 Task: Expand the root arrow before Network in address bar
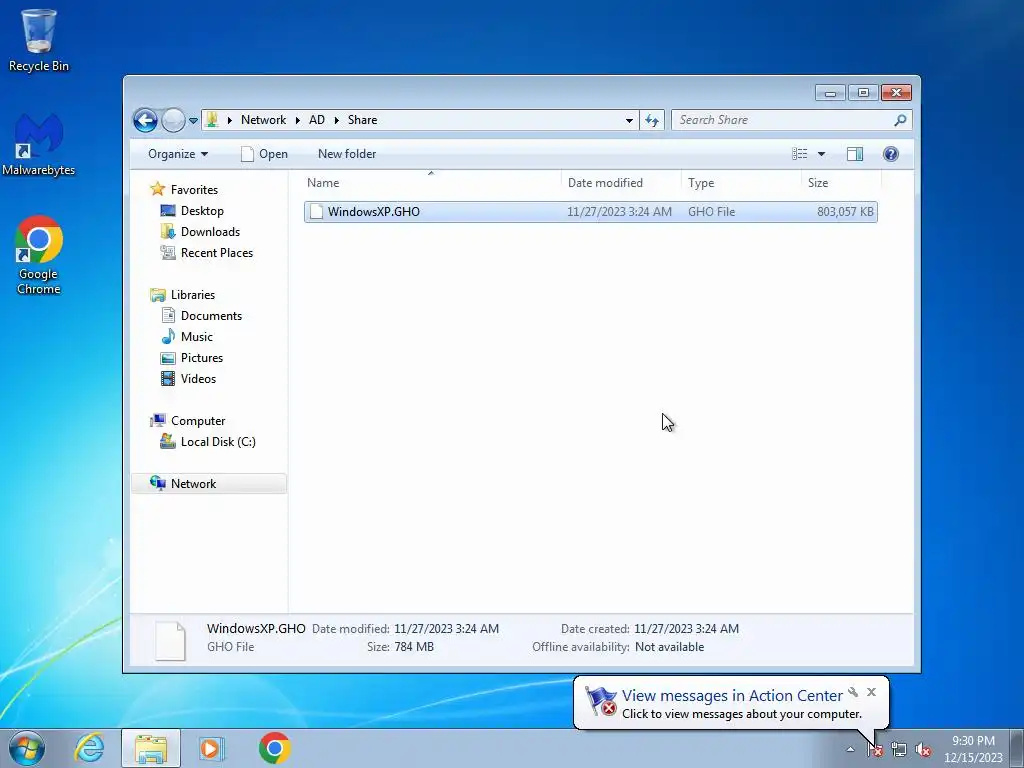coord(229,120)
